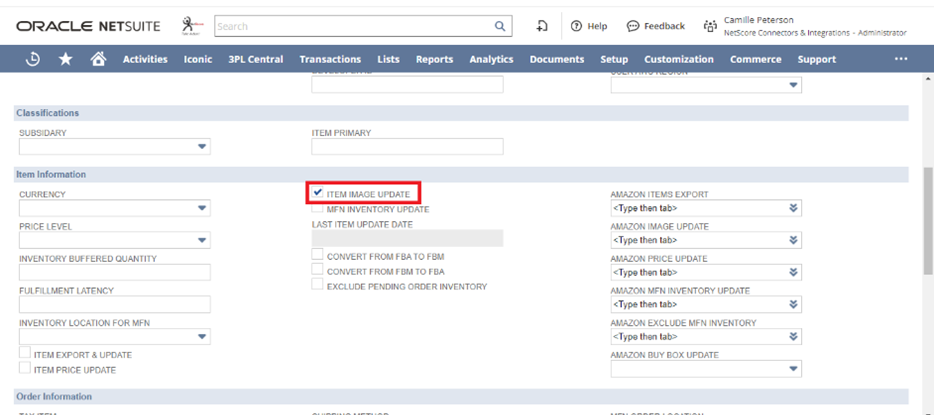Screen dimensions: 934x415
Task: Click the search magnifier icon
Action: click(x=500, y=26)
